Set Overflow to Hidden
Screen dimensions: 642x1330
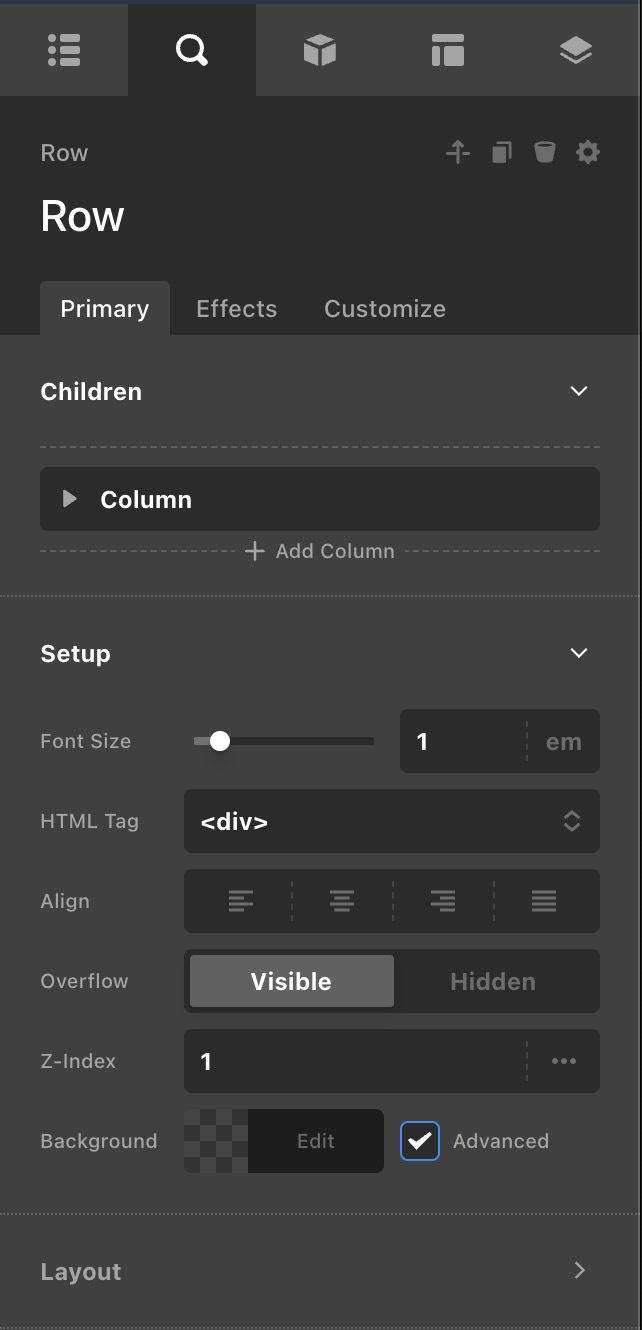coord(493,981)
